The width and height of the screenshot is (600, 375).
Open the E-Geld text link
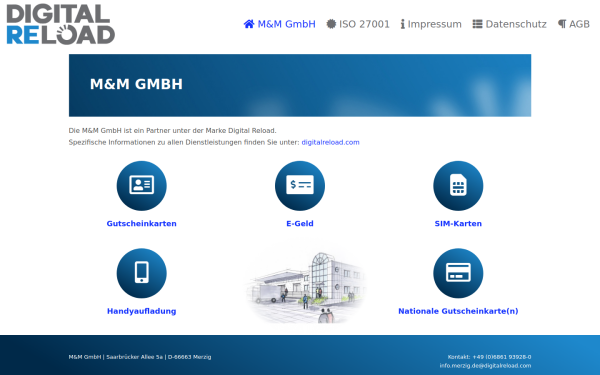[x=300, y=223]
